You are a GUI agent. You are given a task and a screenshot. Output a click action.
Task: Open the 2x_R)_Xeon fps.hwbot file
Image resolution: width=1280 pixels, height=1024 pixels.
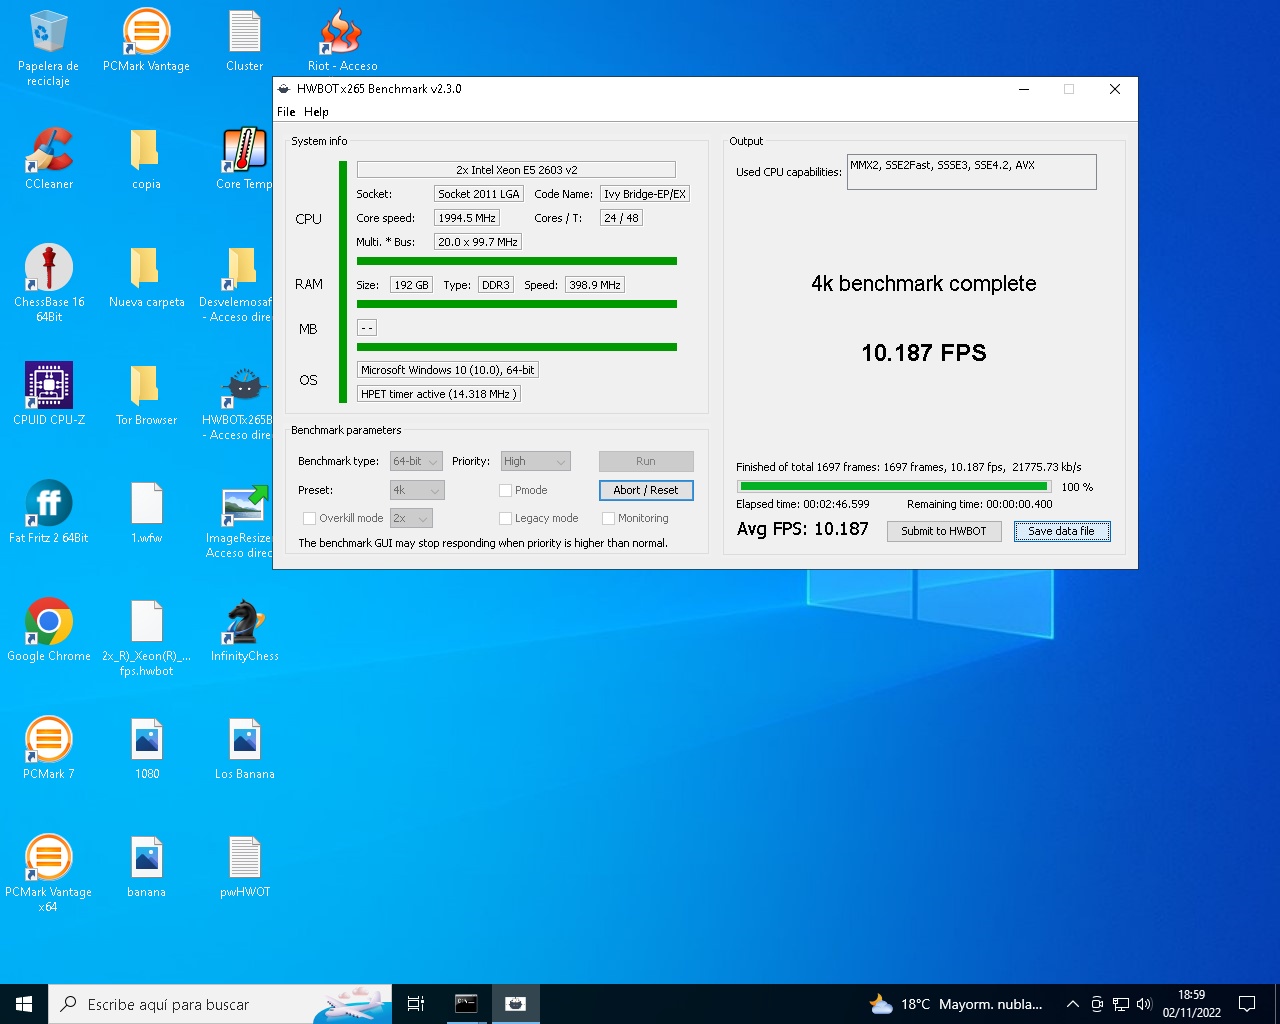pos(146,637)
